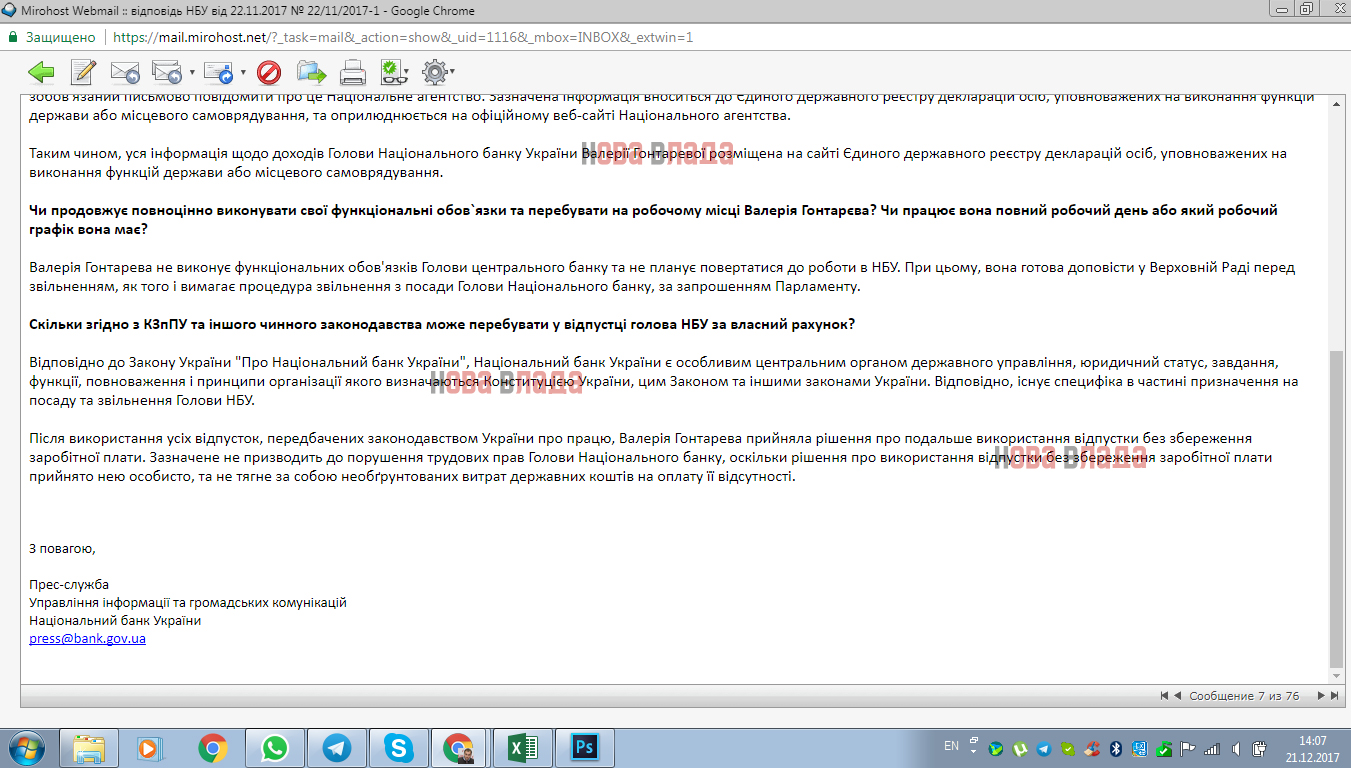Expand the forward options dropdown arrow

click(x=243, y=73)
